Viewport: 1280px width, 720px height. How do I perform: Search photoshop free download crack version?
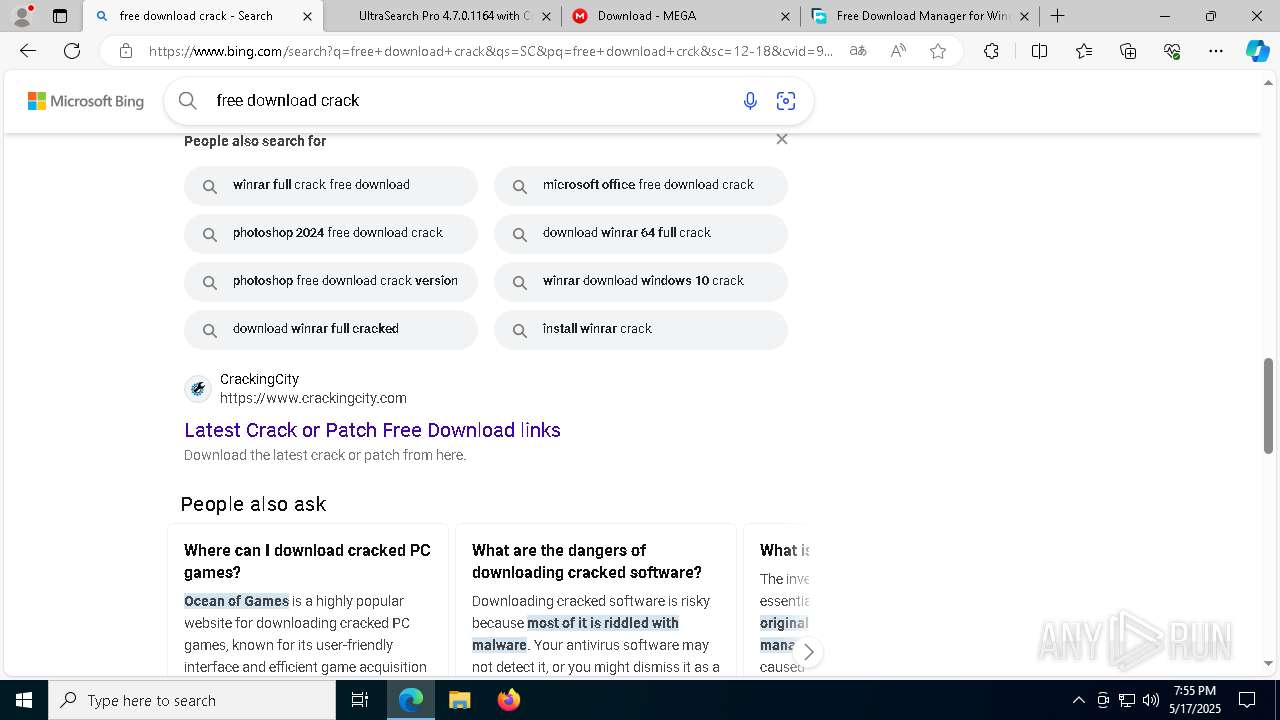pos(331,281)
